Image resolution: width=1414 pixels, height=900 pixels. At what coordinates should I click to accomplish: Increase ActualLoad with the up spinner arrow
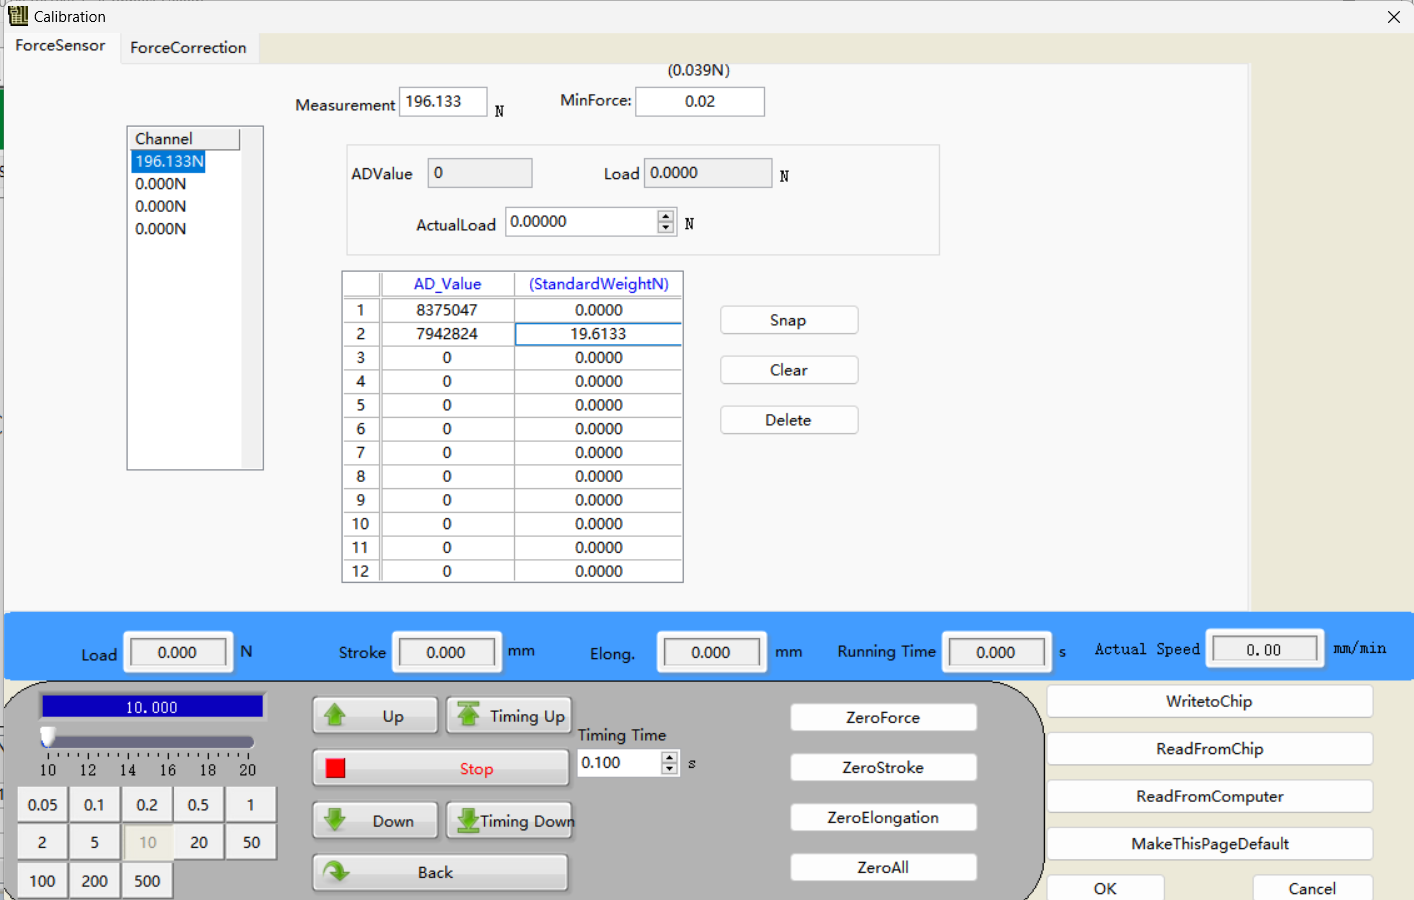click(666, 216)
